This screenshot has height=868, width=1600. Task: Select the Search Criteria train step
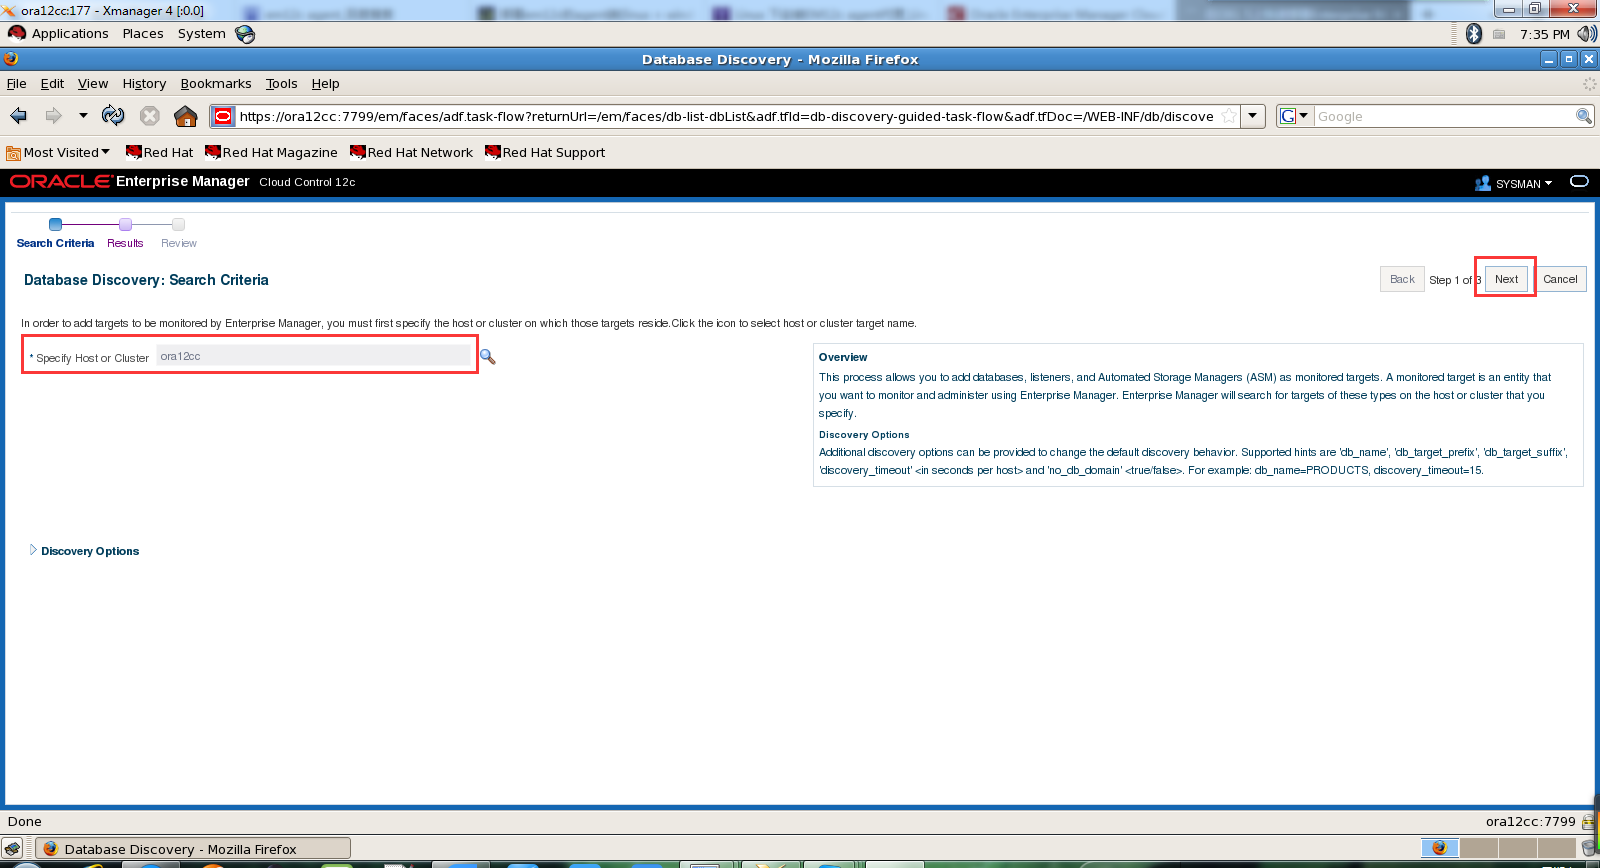click(55, 233)
